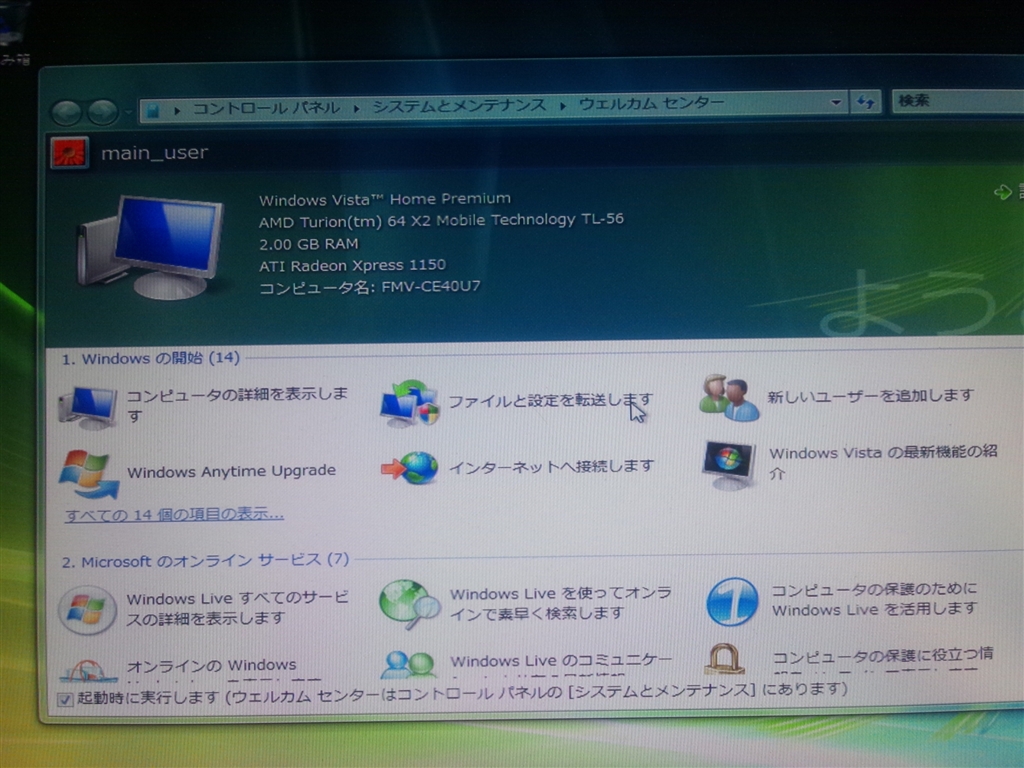Open Windows Anytime Upgrade text item
This screenshot has width=1024, height=768.
(231, 471)
